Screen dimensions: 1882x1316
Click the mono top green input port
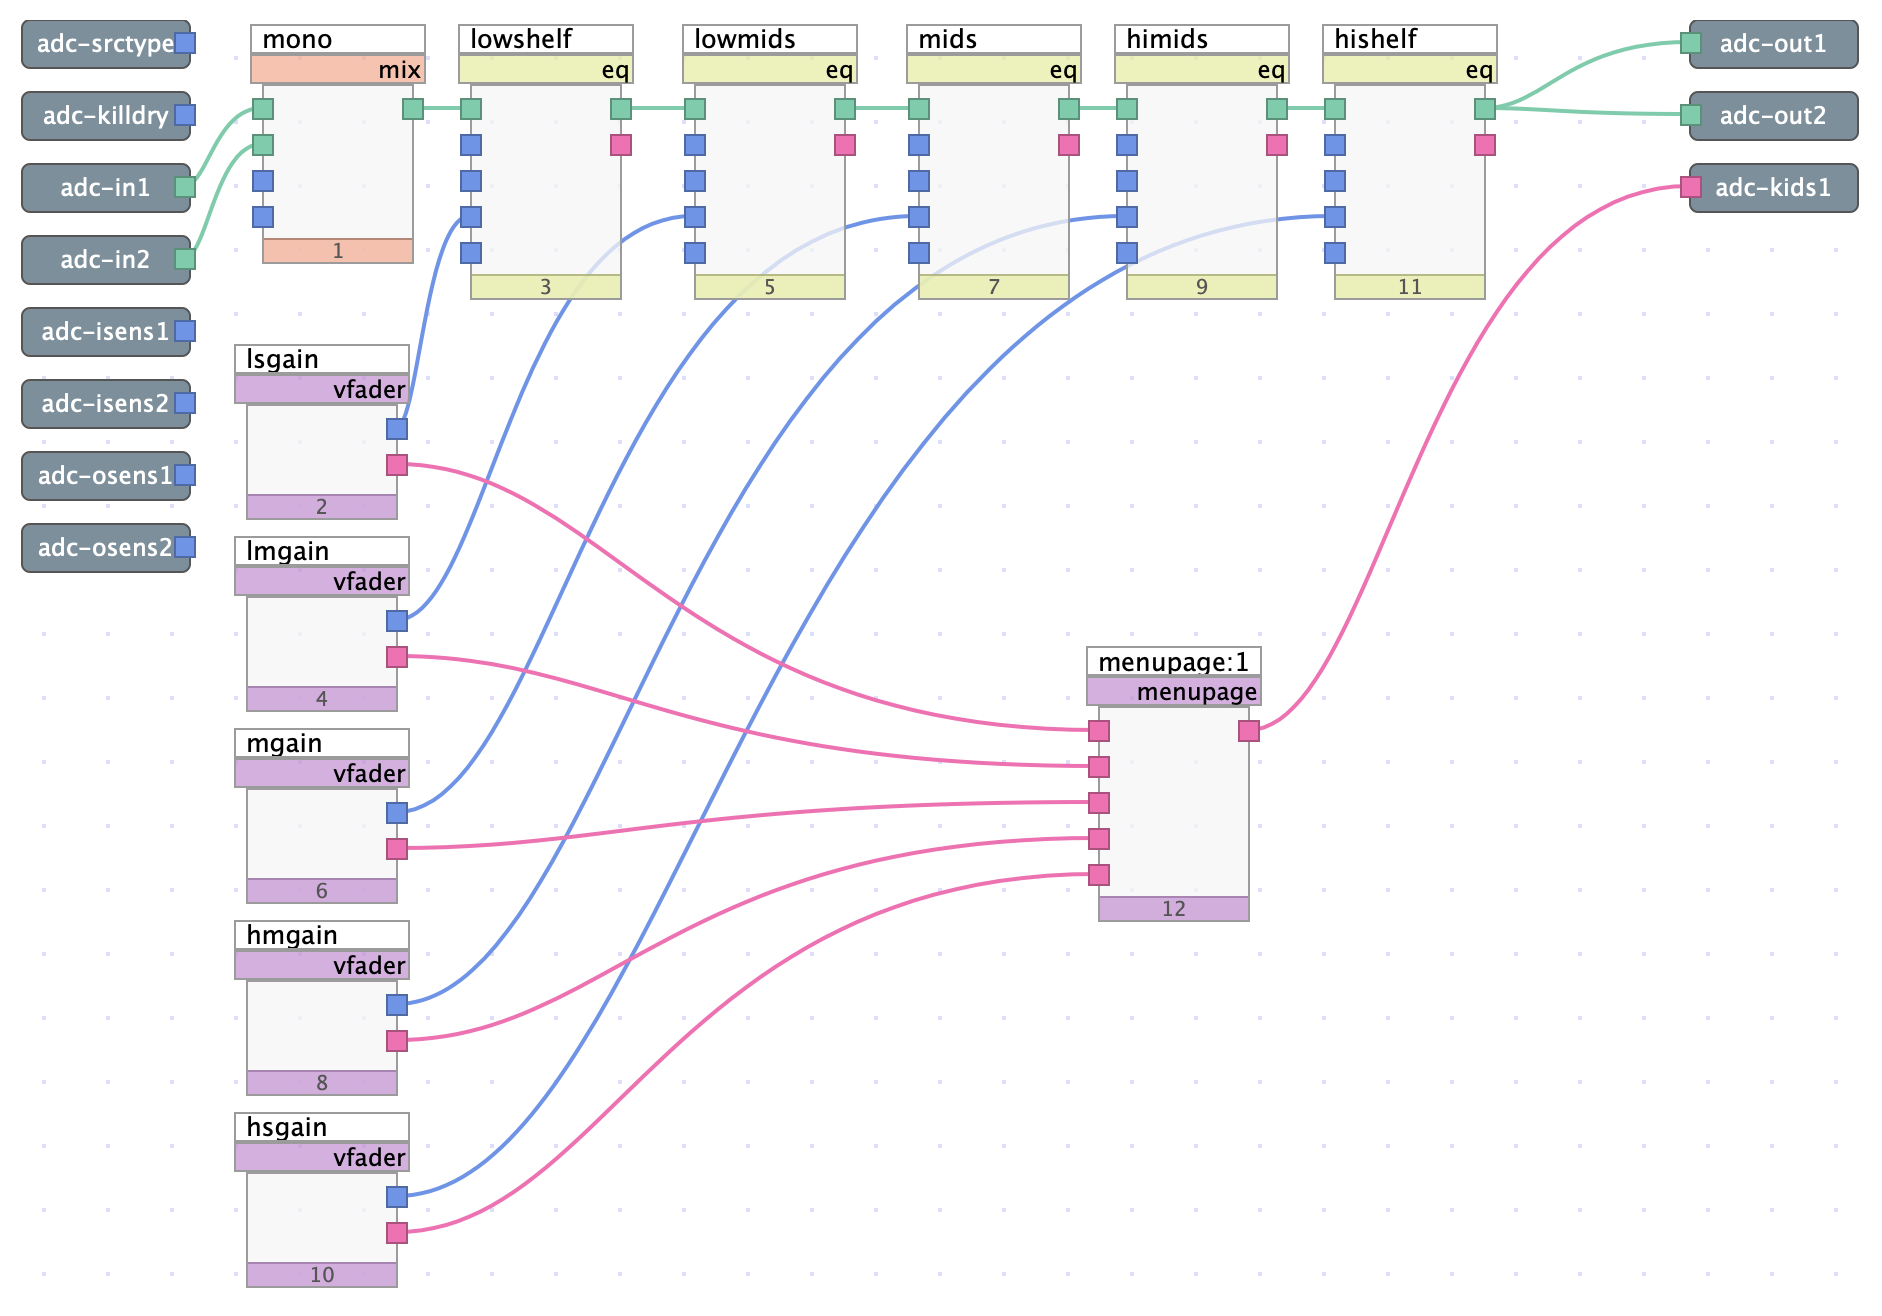coord(263,109)
